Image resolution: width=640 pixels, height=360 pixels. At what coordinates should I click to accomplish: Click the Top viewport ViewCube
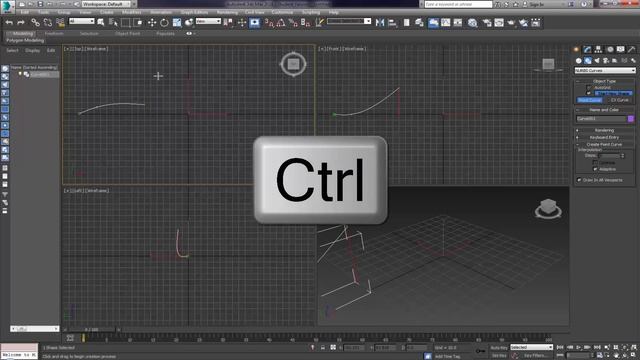(x=293, y=64)
